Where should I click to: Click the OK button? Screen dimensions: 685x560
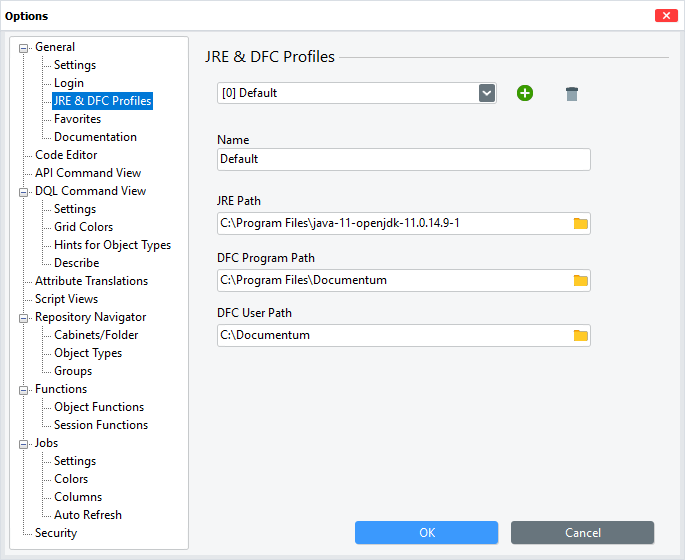[426, 532]
